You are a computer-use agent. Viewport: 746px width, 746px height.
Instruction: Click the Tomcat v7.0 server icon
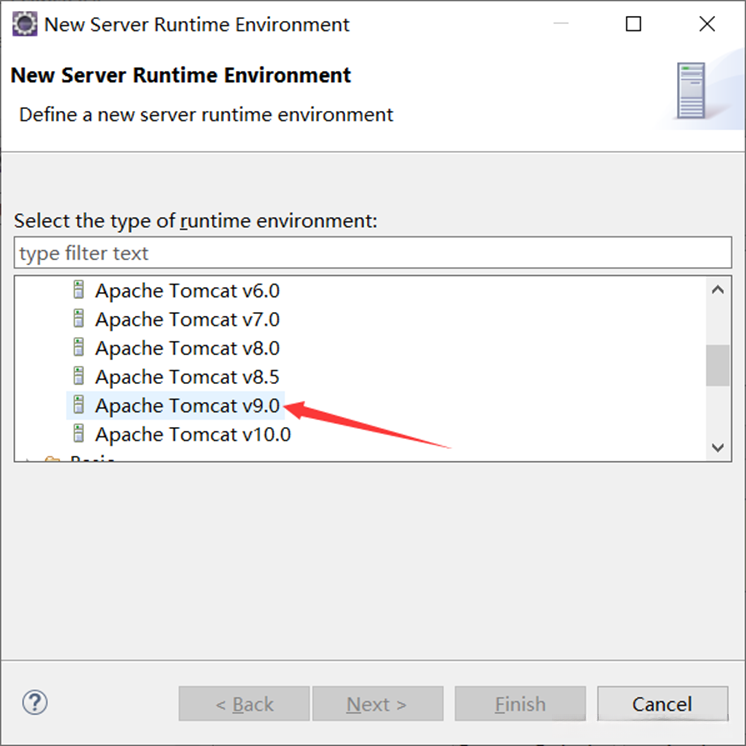(x=79, y=320)
